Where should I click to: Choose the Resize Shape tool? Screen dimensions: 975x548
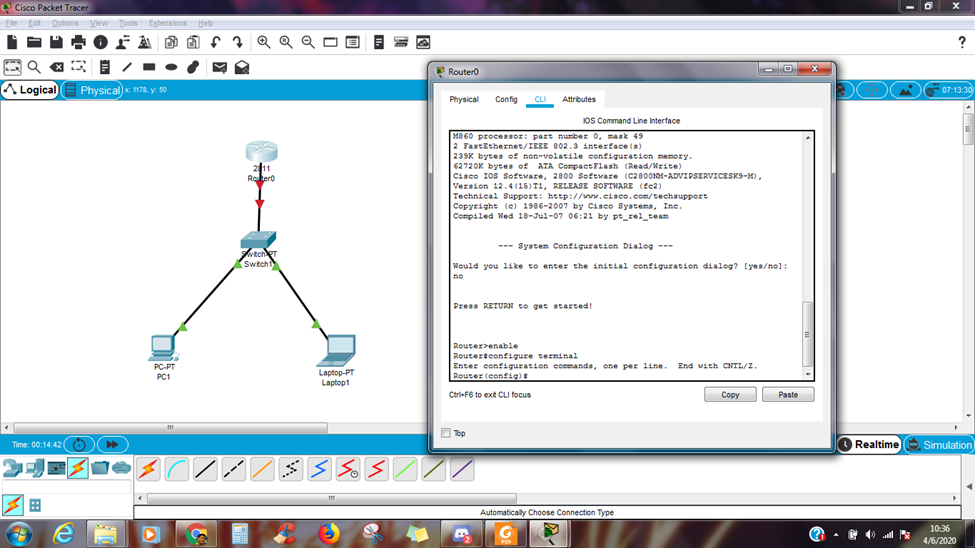(x=78, y=67)
